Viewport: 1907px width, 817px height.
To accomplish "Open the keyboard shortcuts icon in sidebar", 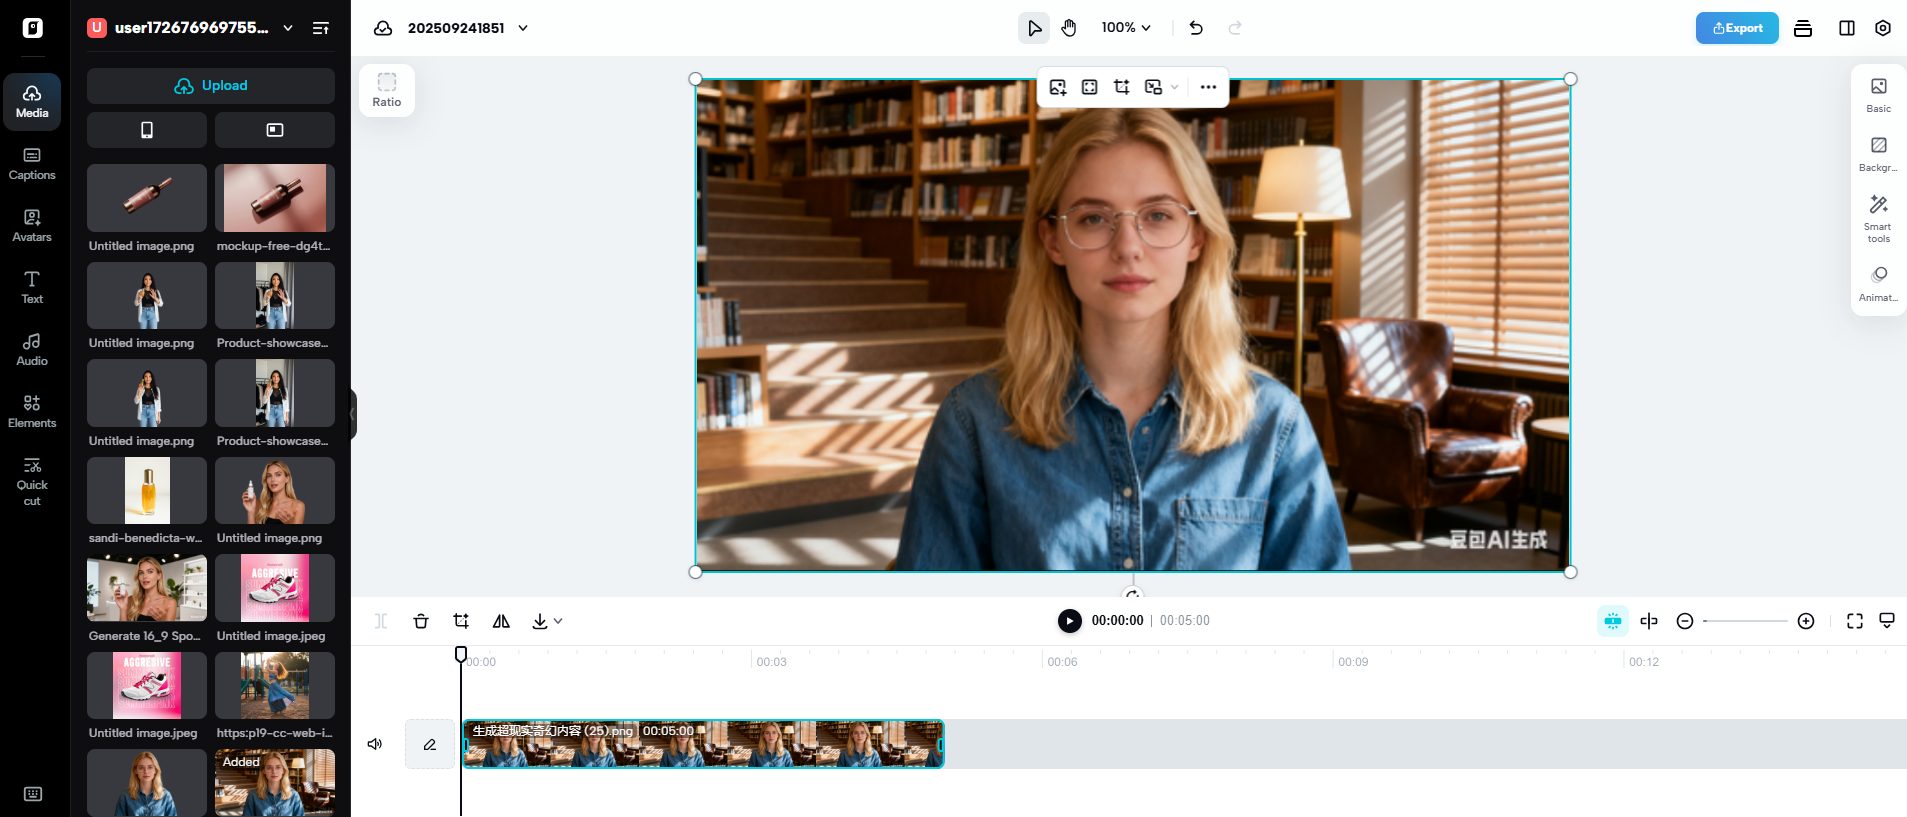I will pos(33,794).
